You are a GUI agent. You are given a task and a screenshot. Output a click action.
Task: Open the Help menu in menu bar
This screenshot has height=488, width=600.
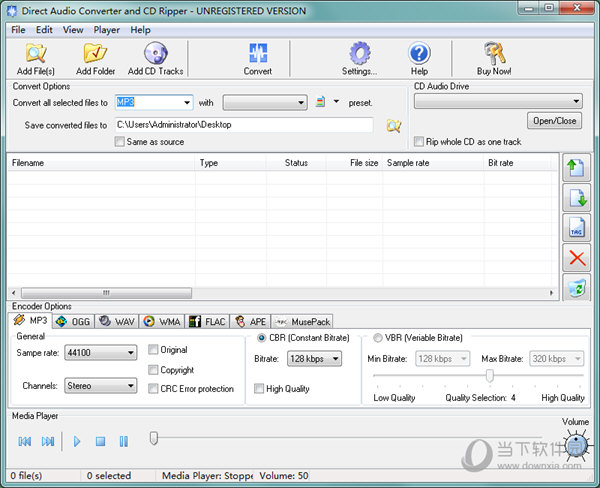[x=140, y=30]
